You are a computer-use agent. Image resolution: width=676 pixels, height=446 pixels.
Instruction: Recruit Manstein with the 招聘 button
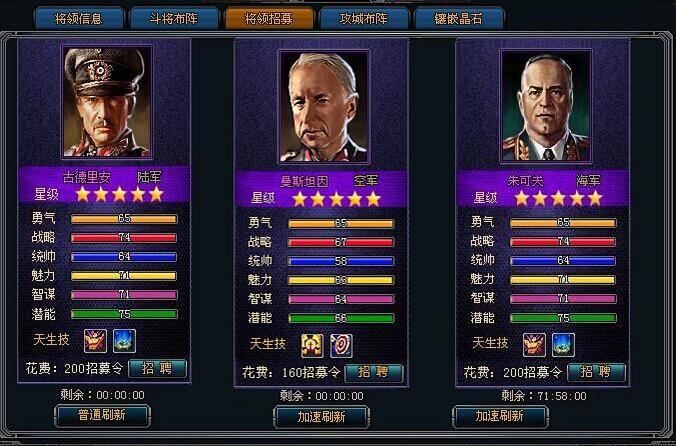coord(374,373)
